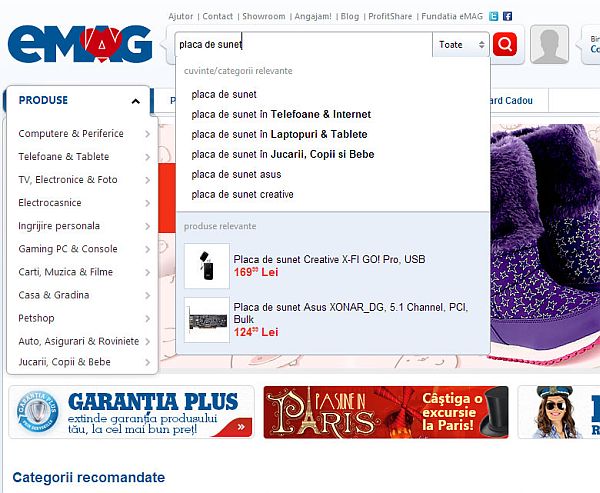Screen dimensions: 600x493
Task: Open the Toate category dropdown
Action: (461, 45)
